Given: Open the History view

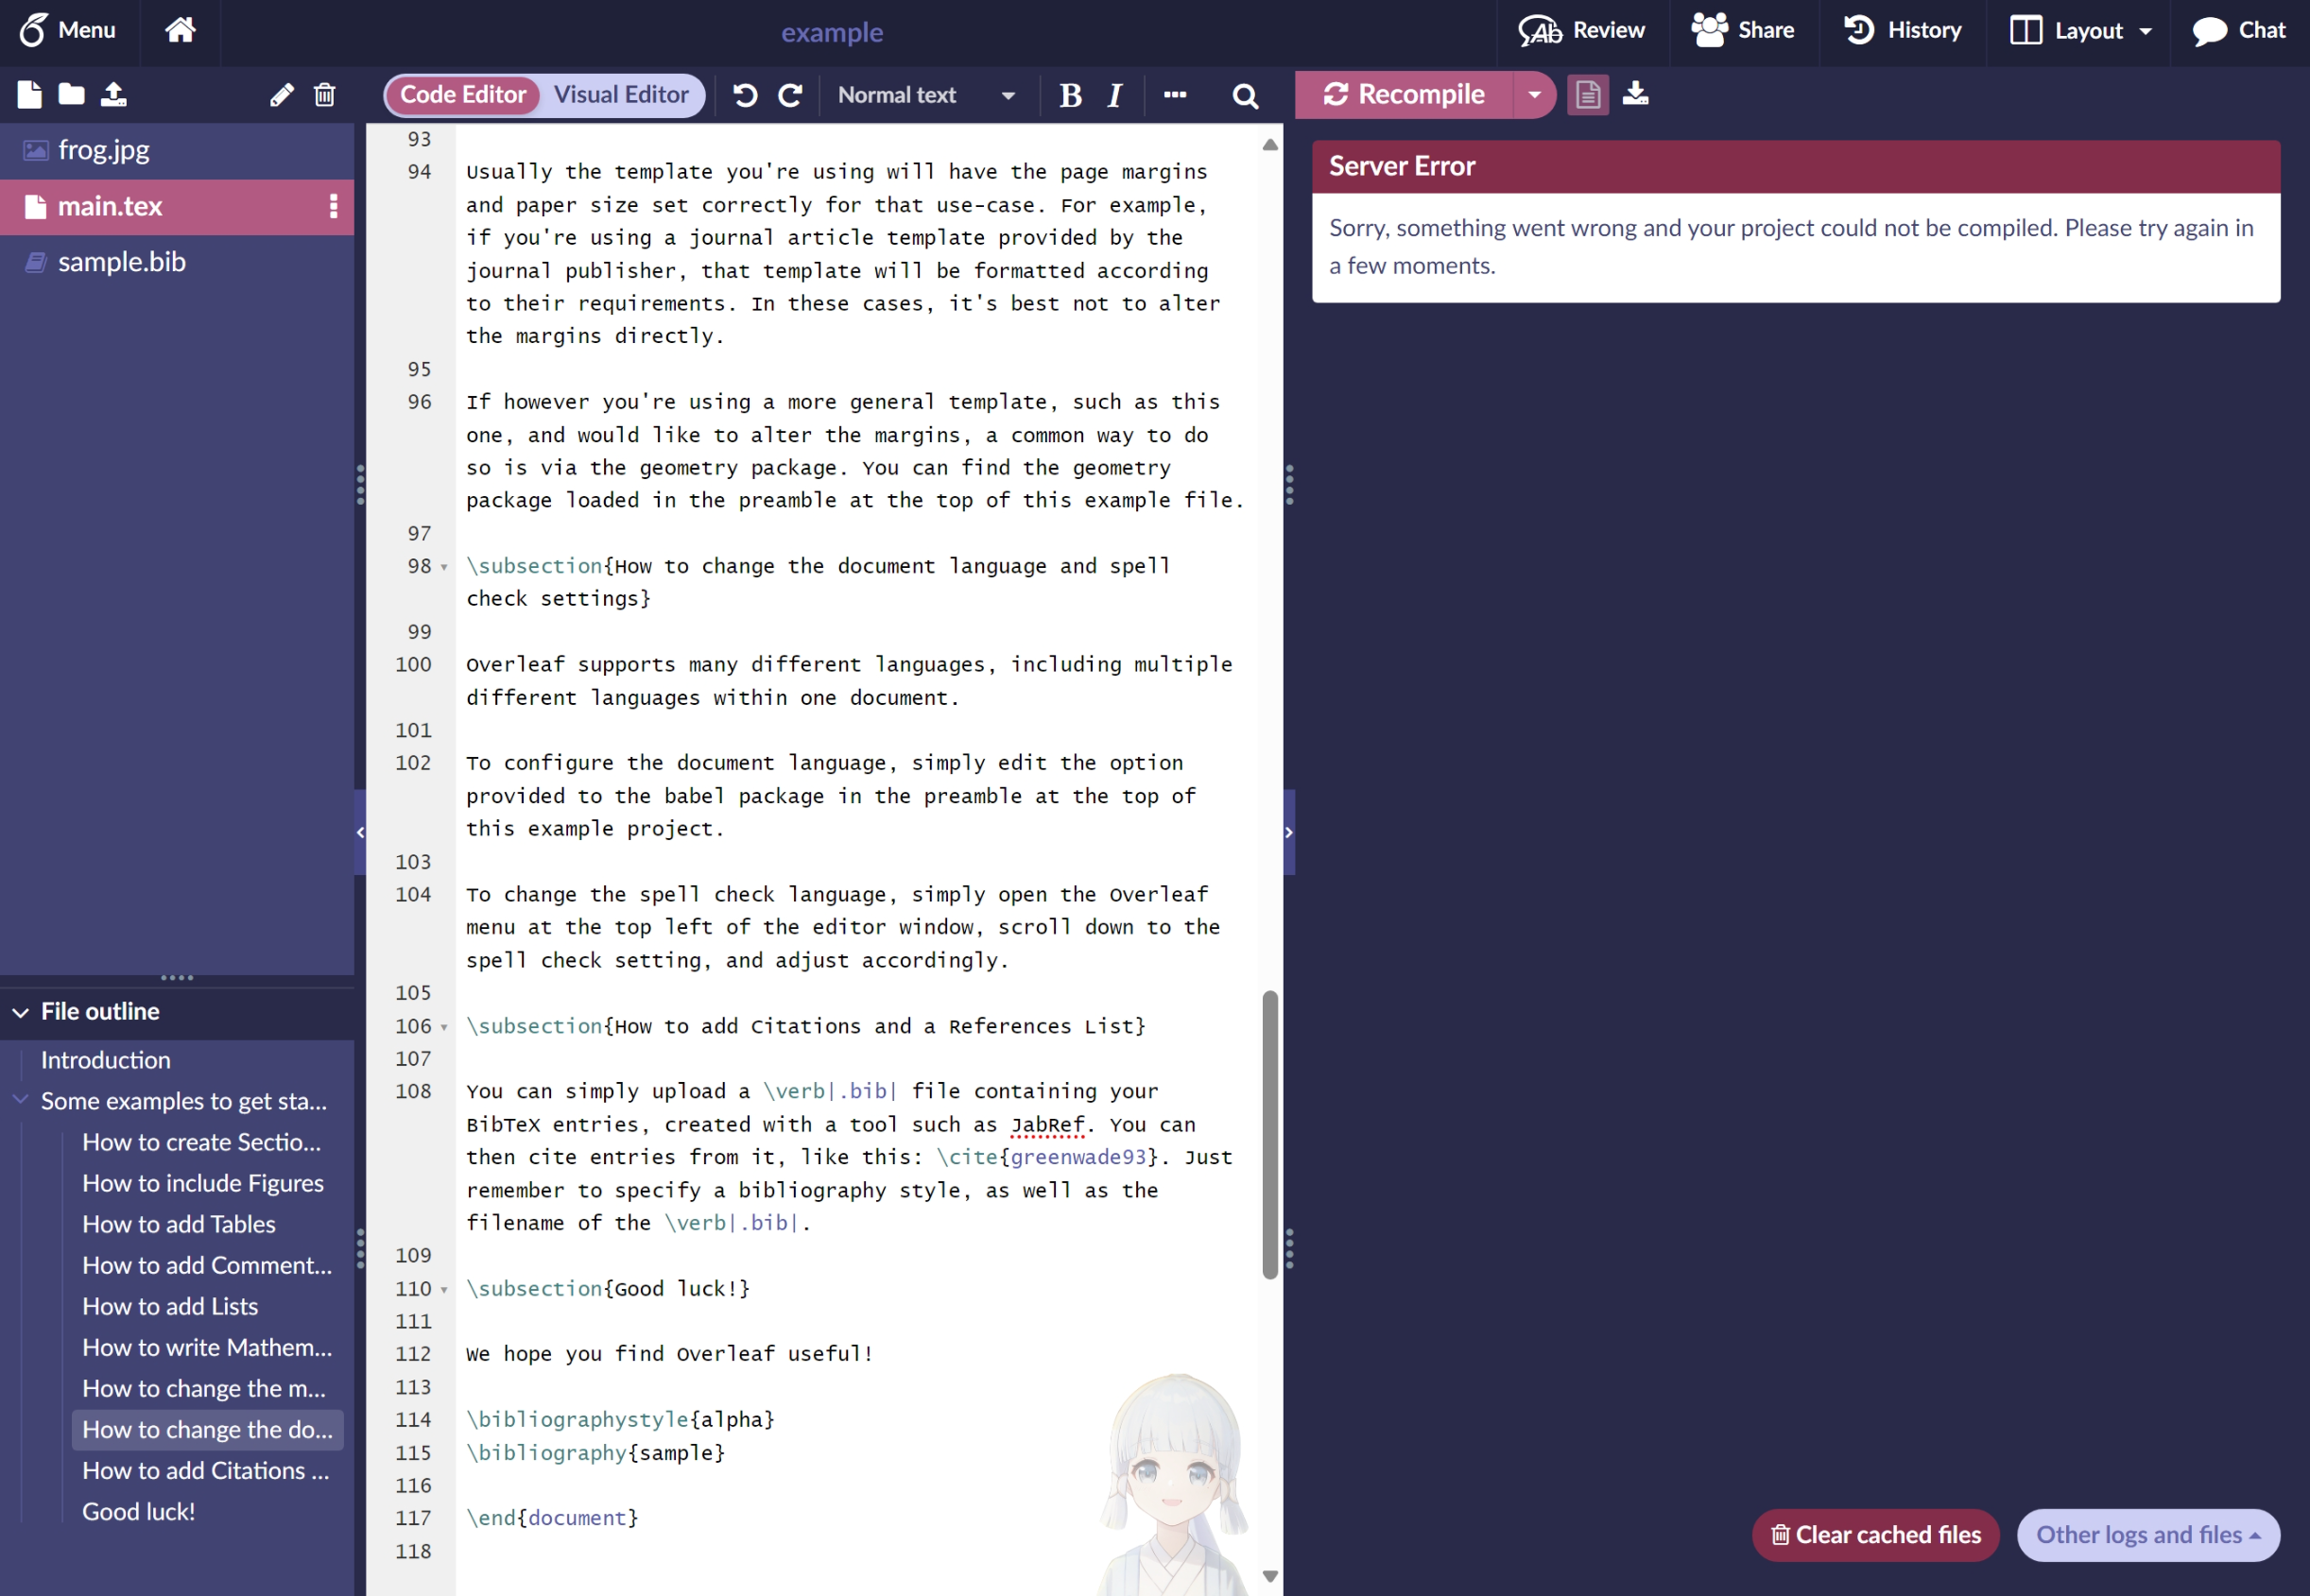Looking at the screenshot, I should pos(1902,30).
